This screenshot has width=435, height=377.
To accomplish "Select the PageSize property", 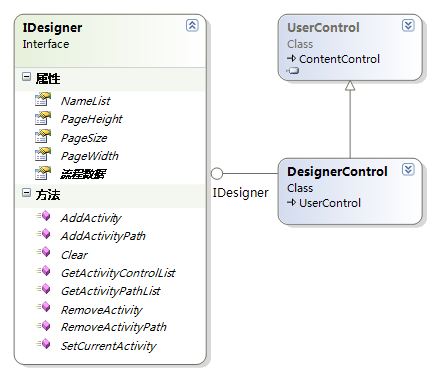I will tap(84, 138).
